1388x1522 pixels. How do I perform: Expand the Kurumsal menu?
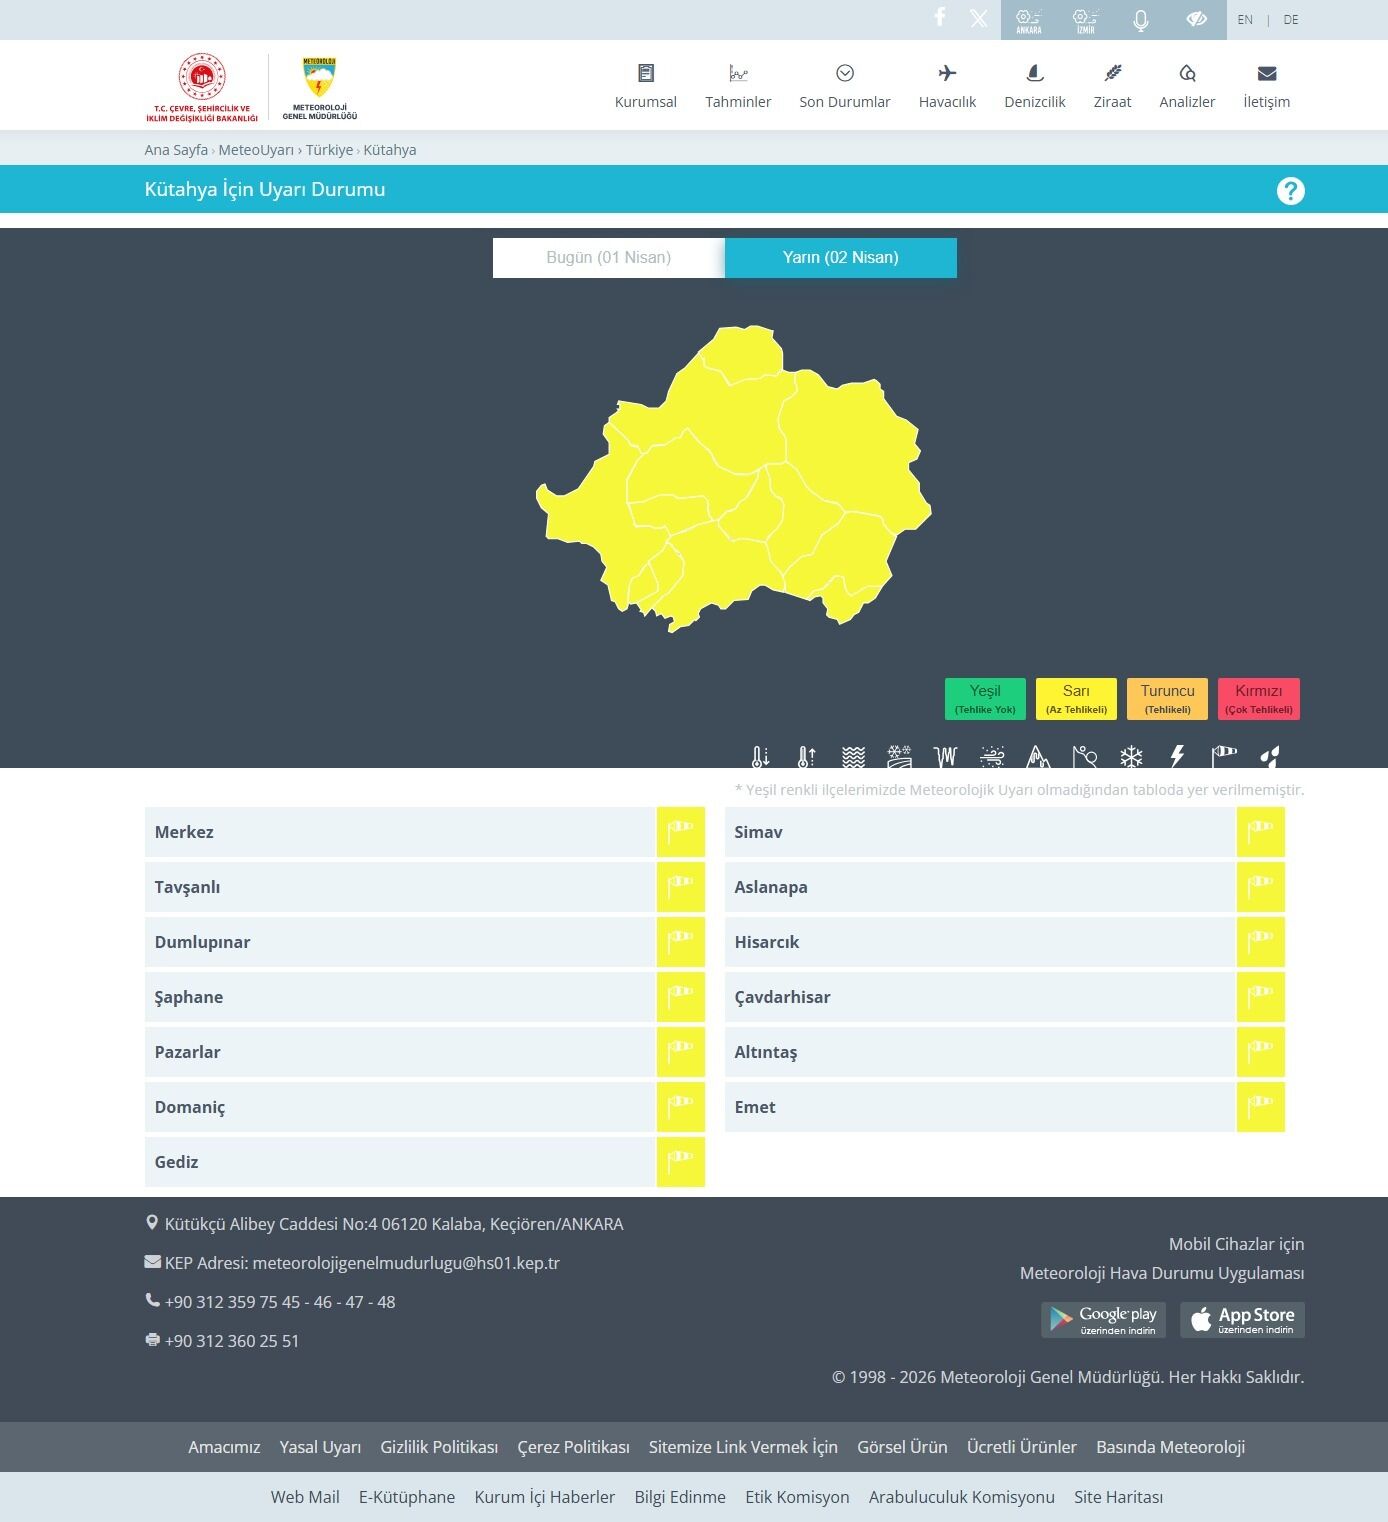[645, 86]
